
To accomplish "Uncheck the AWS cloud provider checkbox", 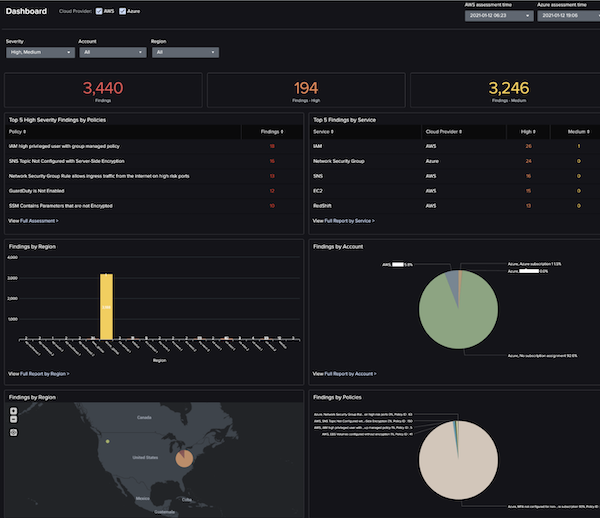I will point(99,11).
